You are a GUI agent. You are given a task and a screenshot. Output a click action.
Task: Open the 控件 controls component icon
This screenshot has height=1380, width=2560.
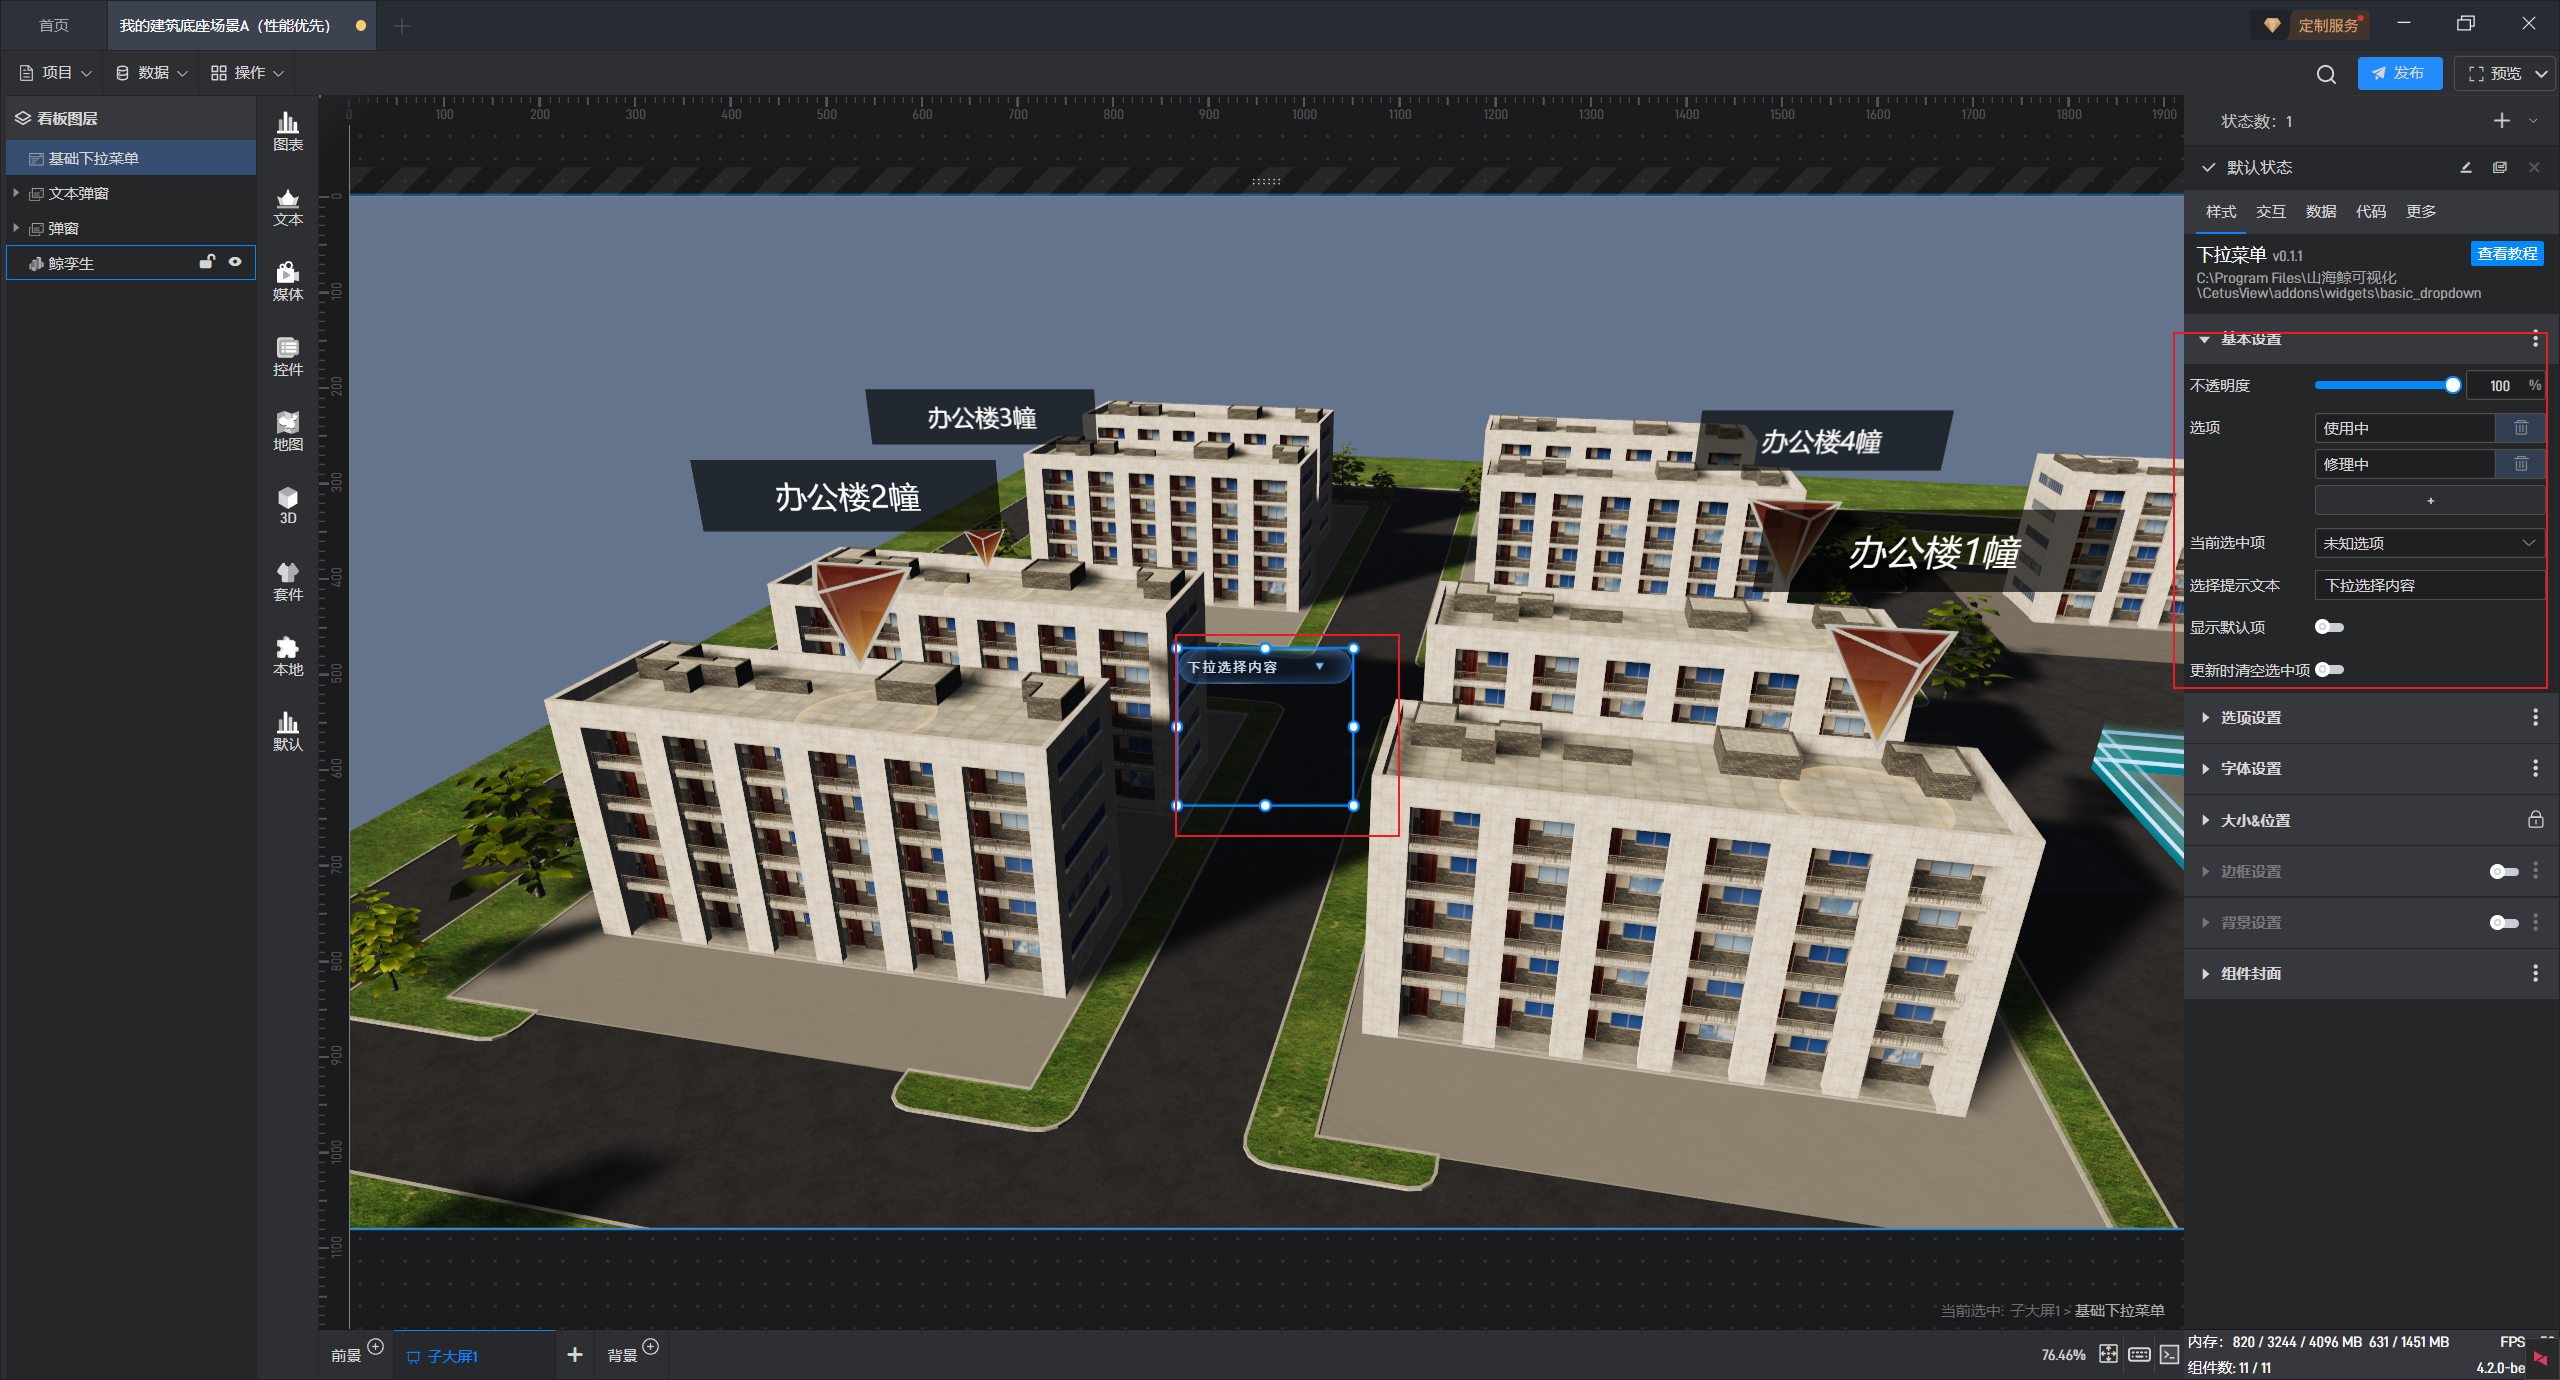pos(288,355)
